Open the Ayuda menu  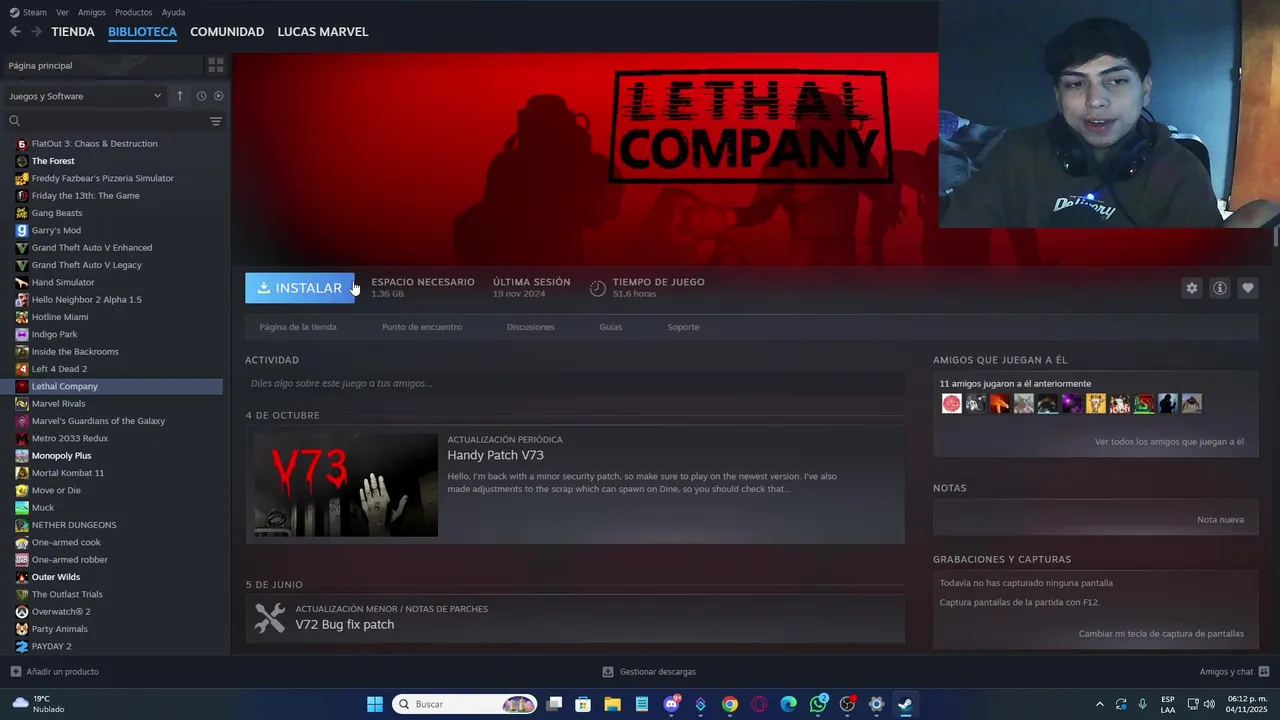pos(173,12)
